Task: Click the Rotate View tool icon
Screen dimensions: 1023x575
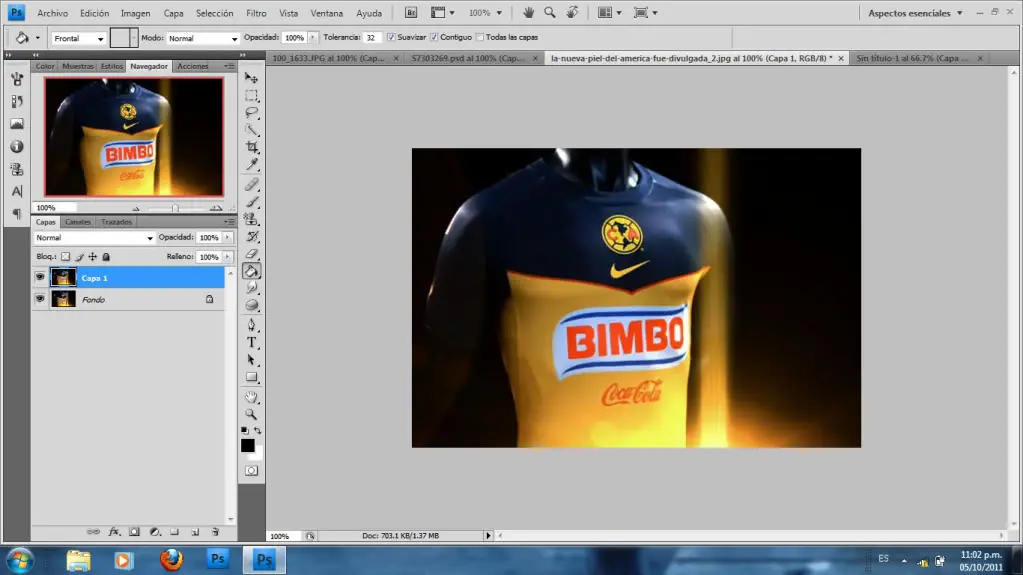Action: pyautogui.click(x=572, y=12)
